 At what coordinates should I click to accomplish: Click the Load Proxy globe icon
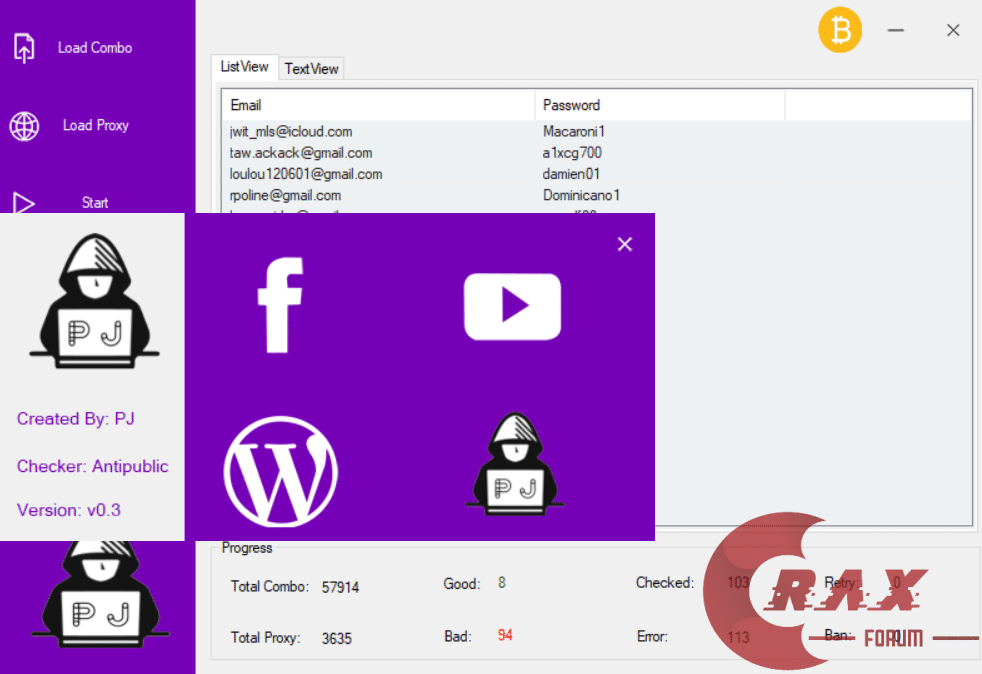(x=24, y=126)
